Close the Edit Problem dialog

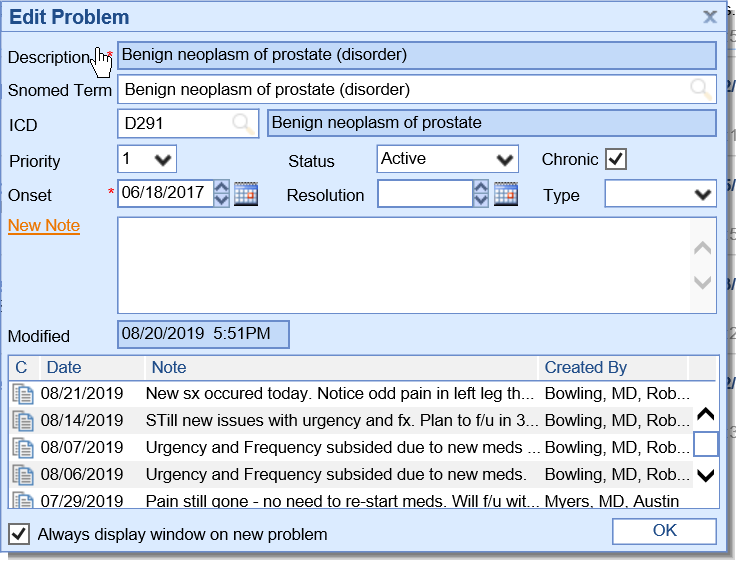click(710, 17)
